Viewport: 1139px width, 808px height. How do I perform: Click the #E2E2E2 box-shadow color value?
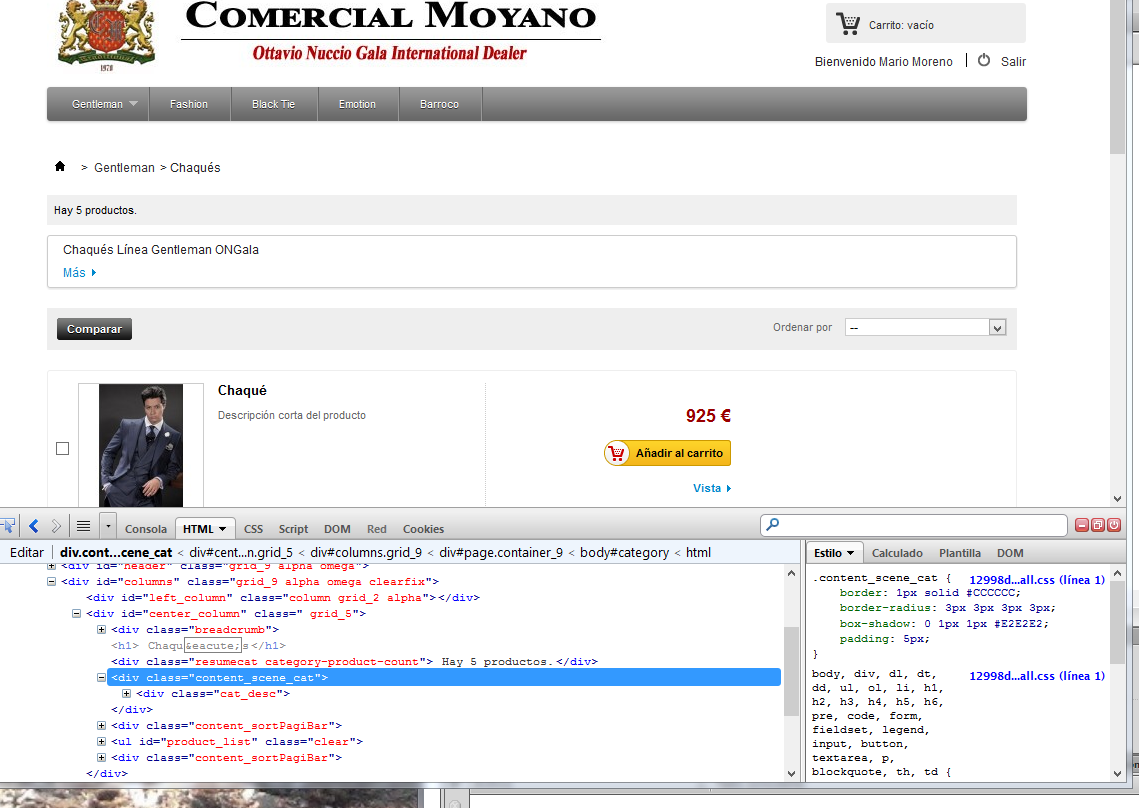1018,623
